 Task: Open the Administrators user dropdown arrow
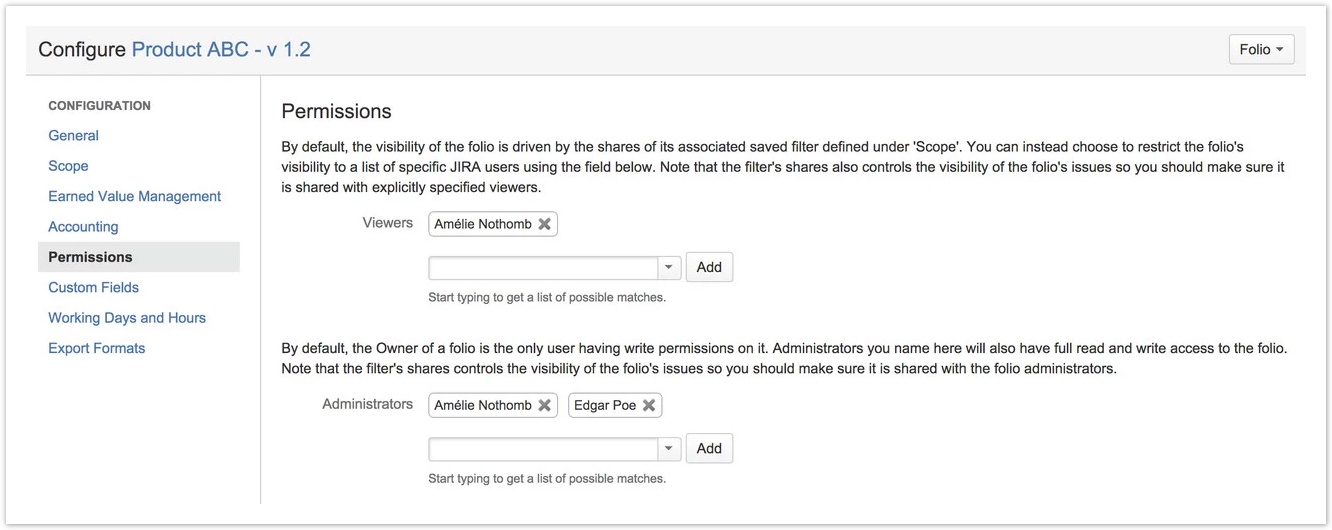point(669,448)
